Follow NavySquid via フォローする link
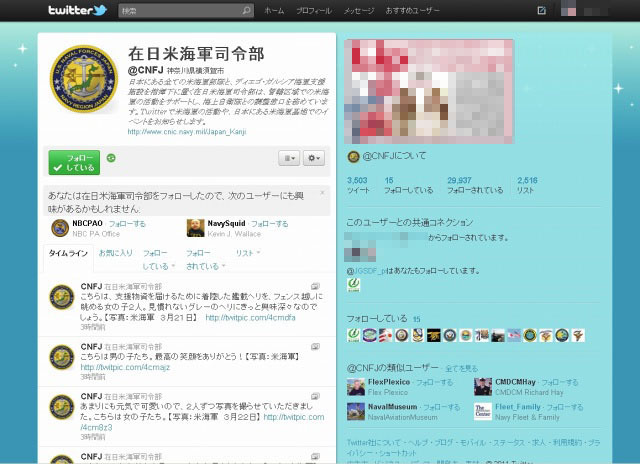 click(269, 224)
